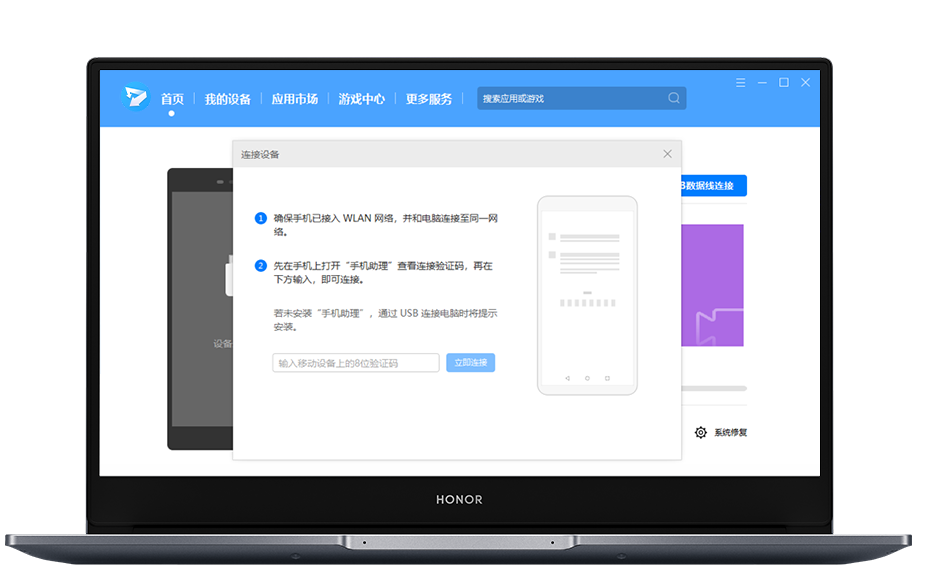Click the 系统修复 text link

tap(730, 433)
